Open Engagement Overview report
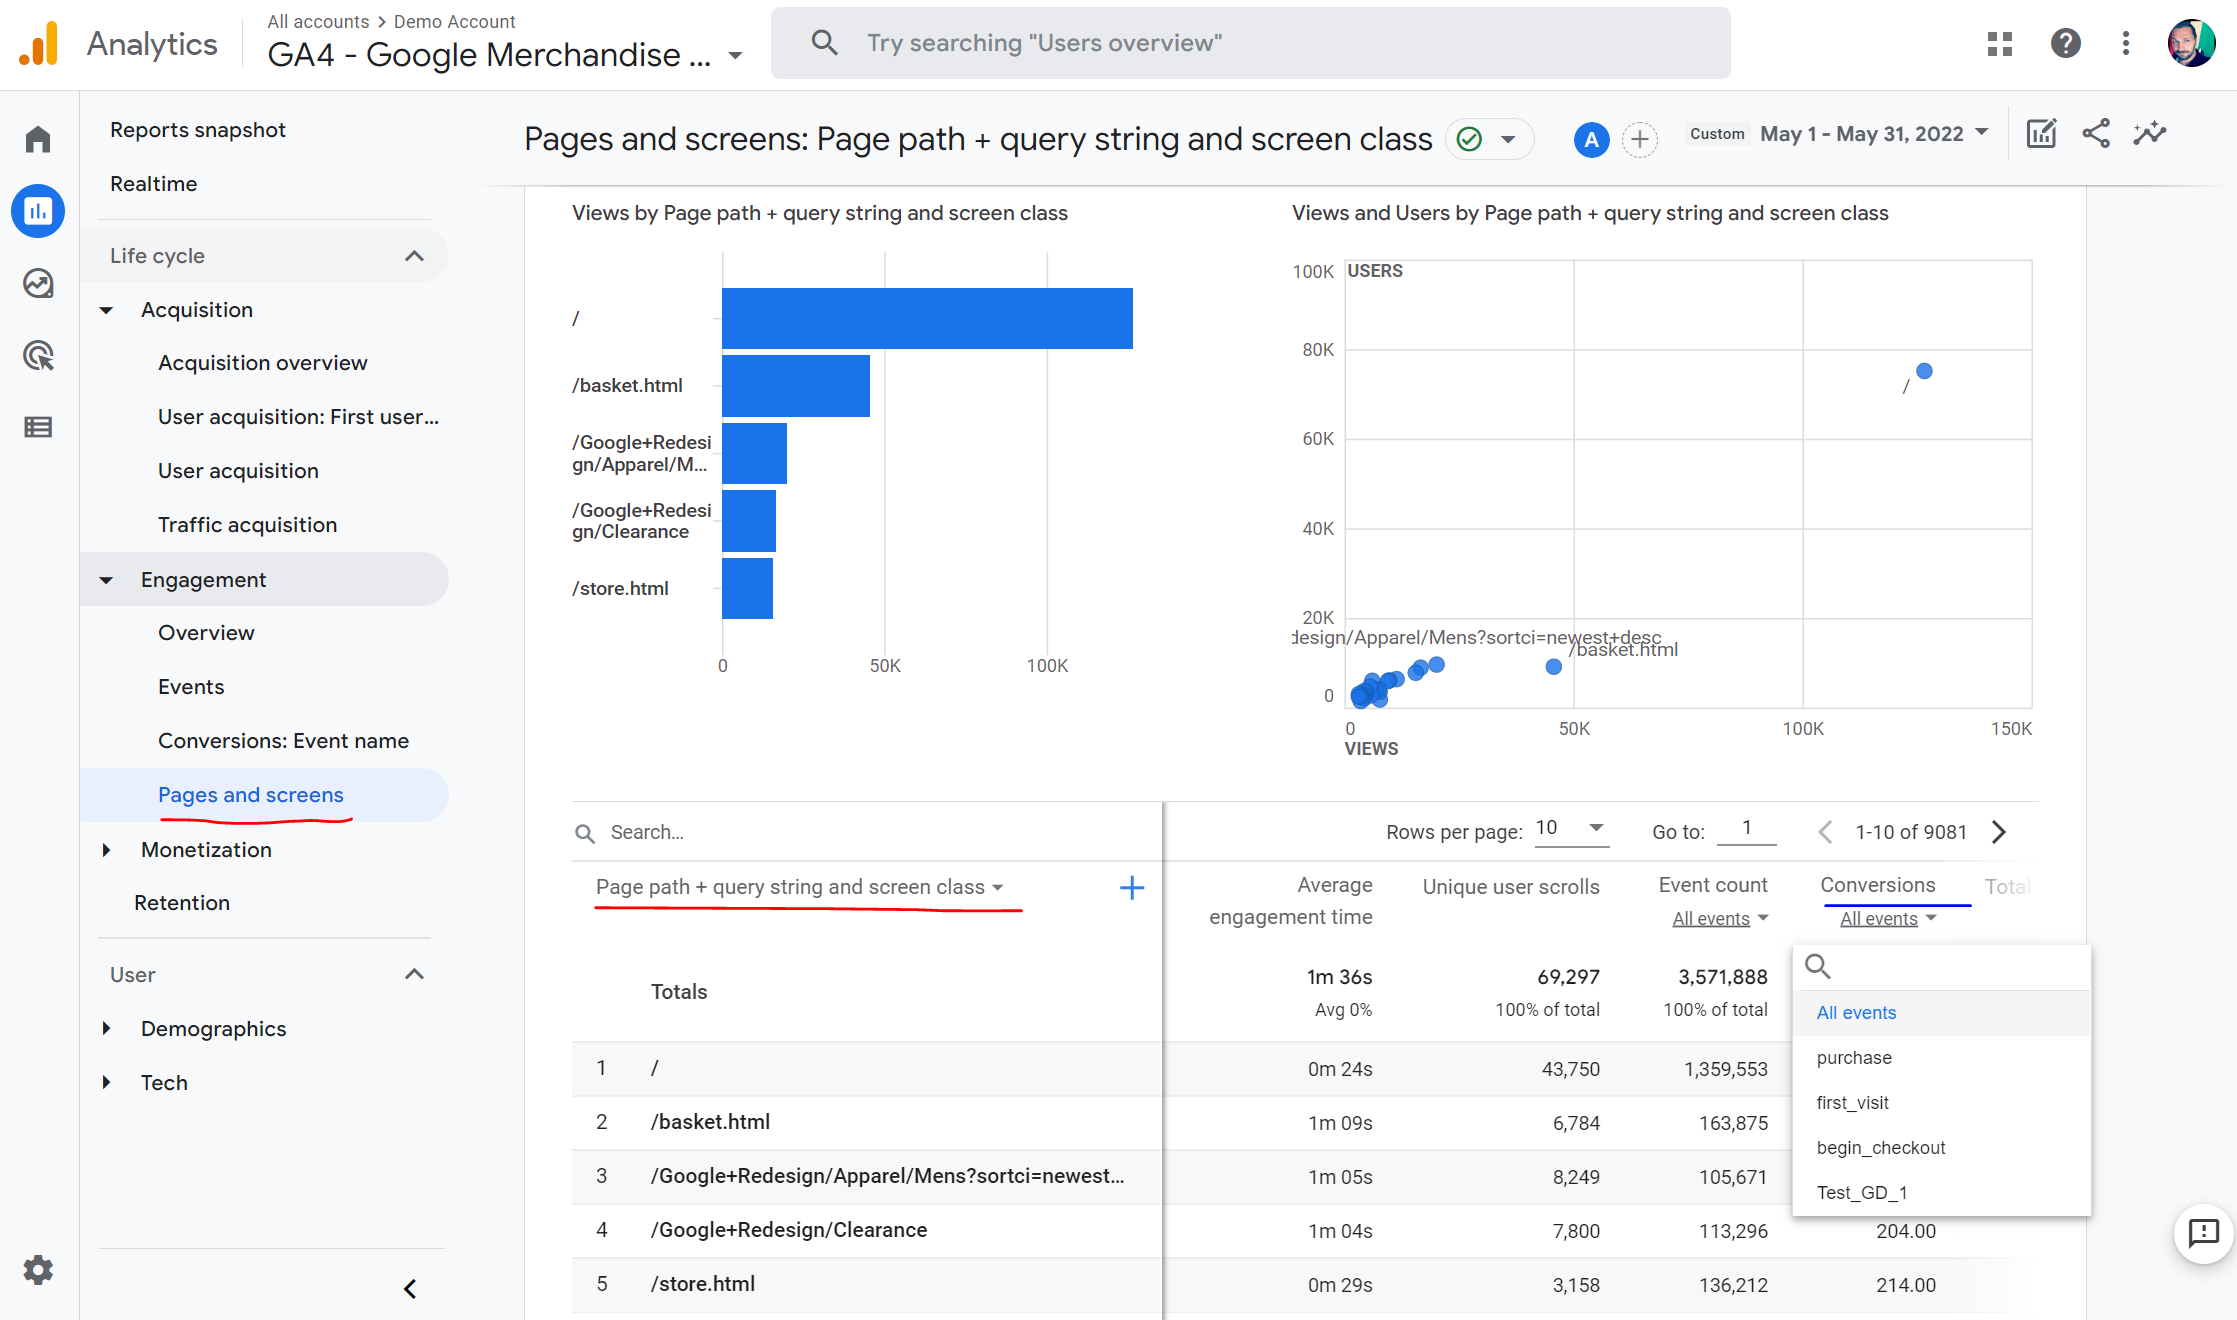Viewport: 2237px width, 1320px height. 206,633
